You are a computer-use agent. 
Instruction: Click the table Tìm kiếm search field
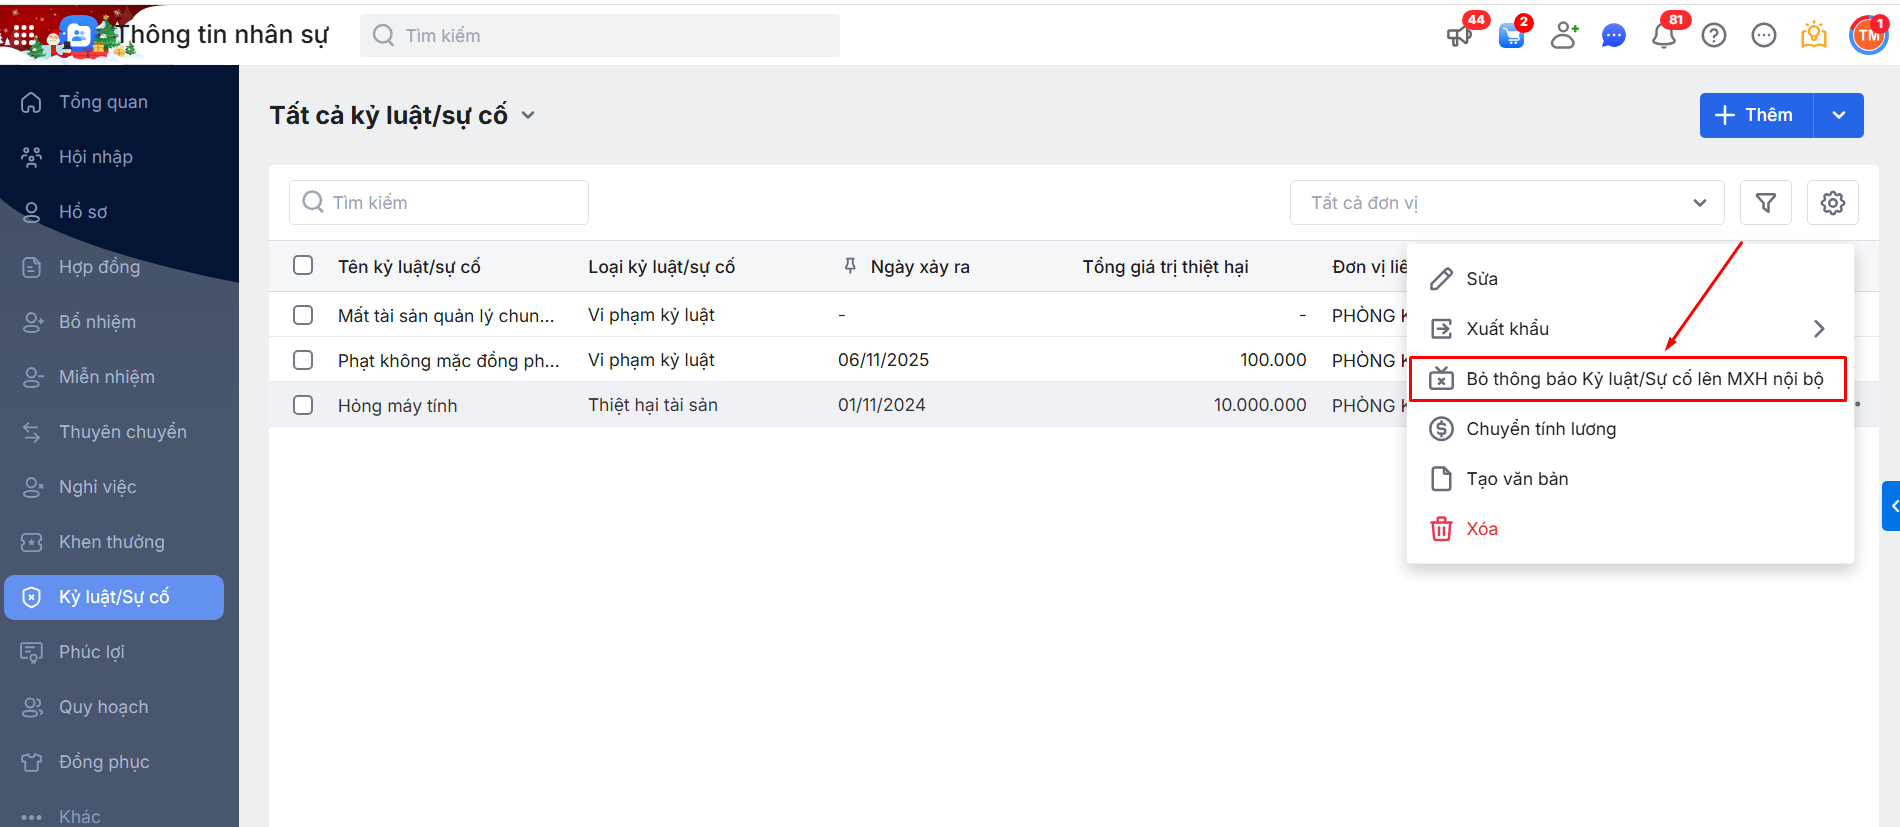[440, 203]
